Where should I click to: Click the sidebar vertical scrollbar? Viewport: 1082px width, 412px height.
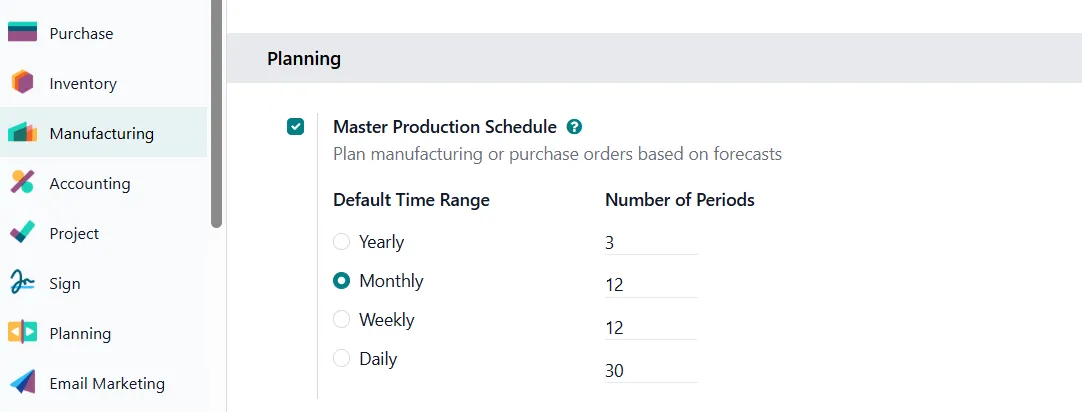coord(217,114)
